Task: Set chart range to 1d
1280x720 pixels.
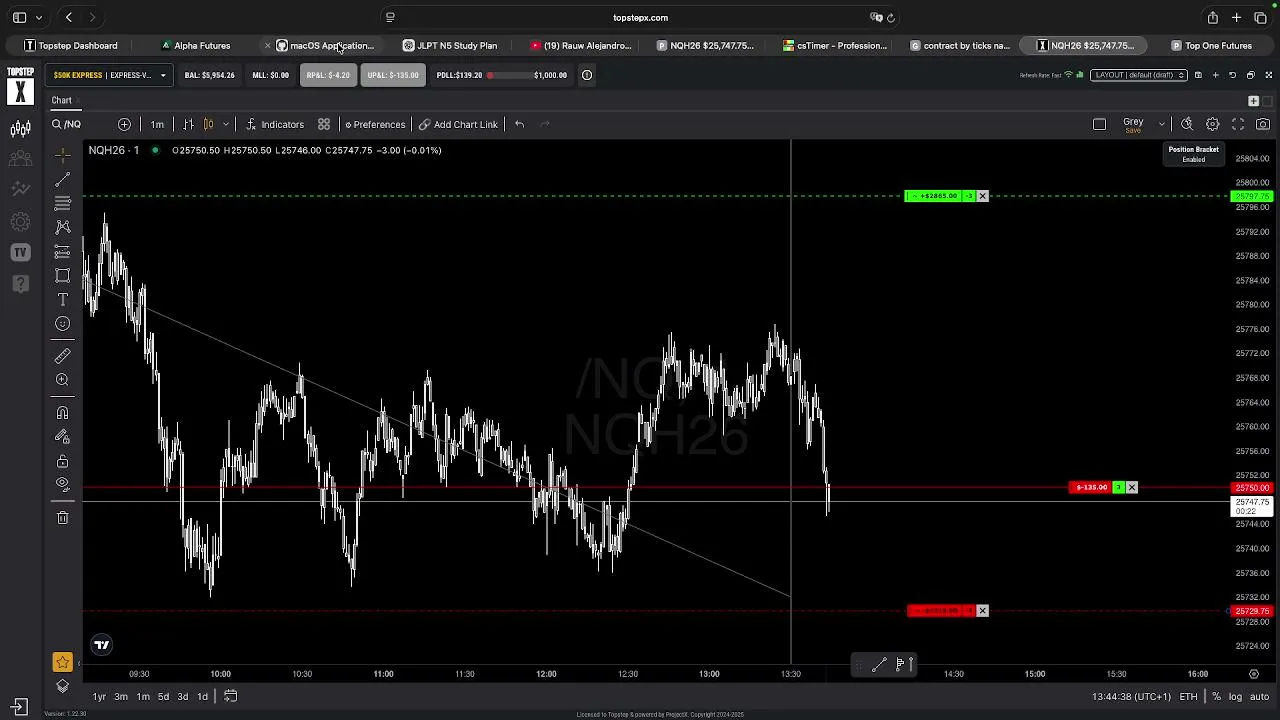Action: pos(202,696)
